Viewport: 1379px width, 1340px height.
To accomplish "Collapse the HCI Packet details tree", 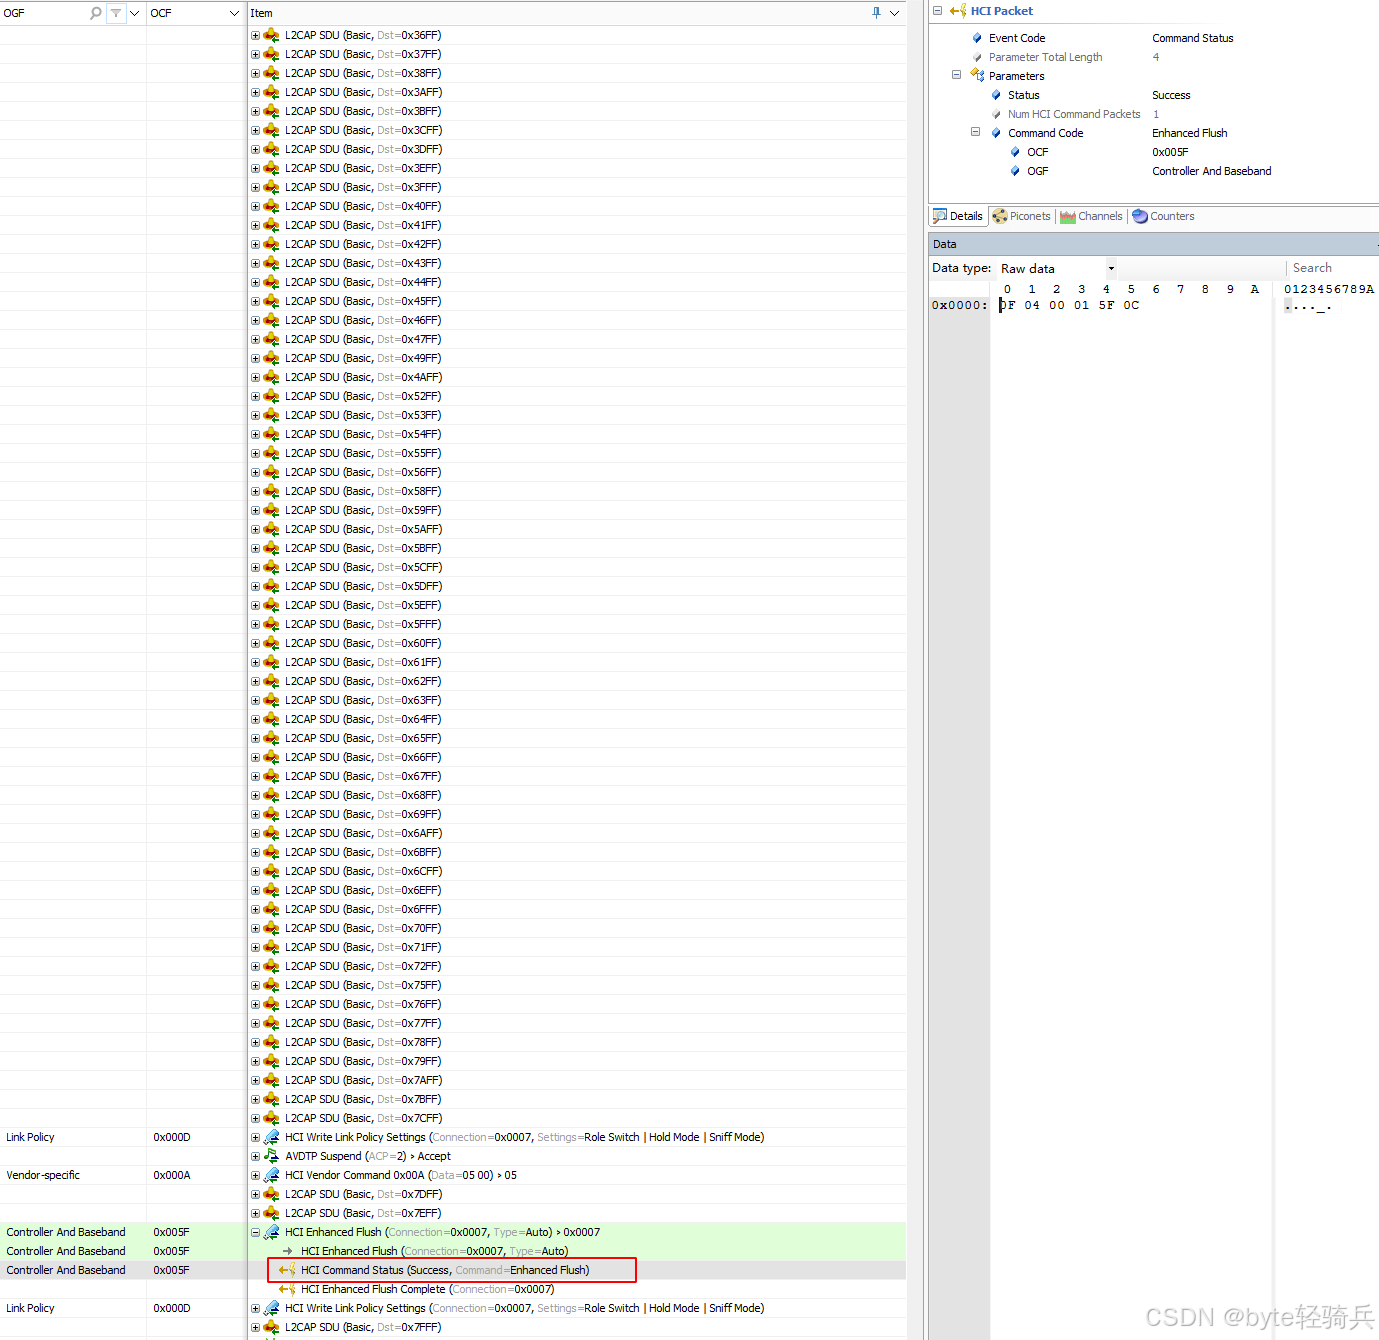I will [937, 11].
